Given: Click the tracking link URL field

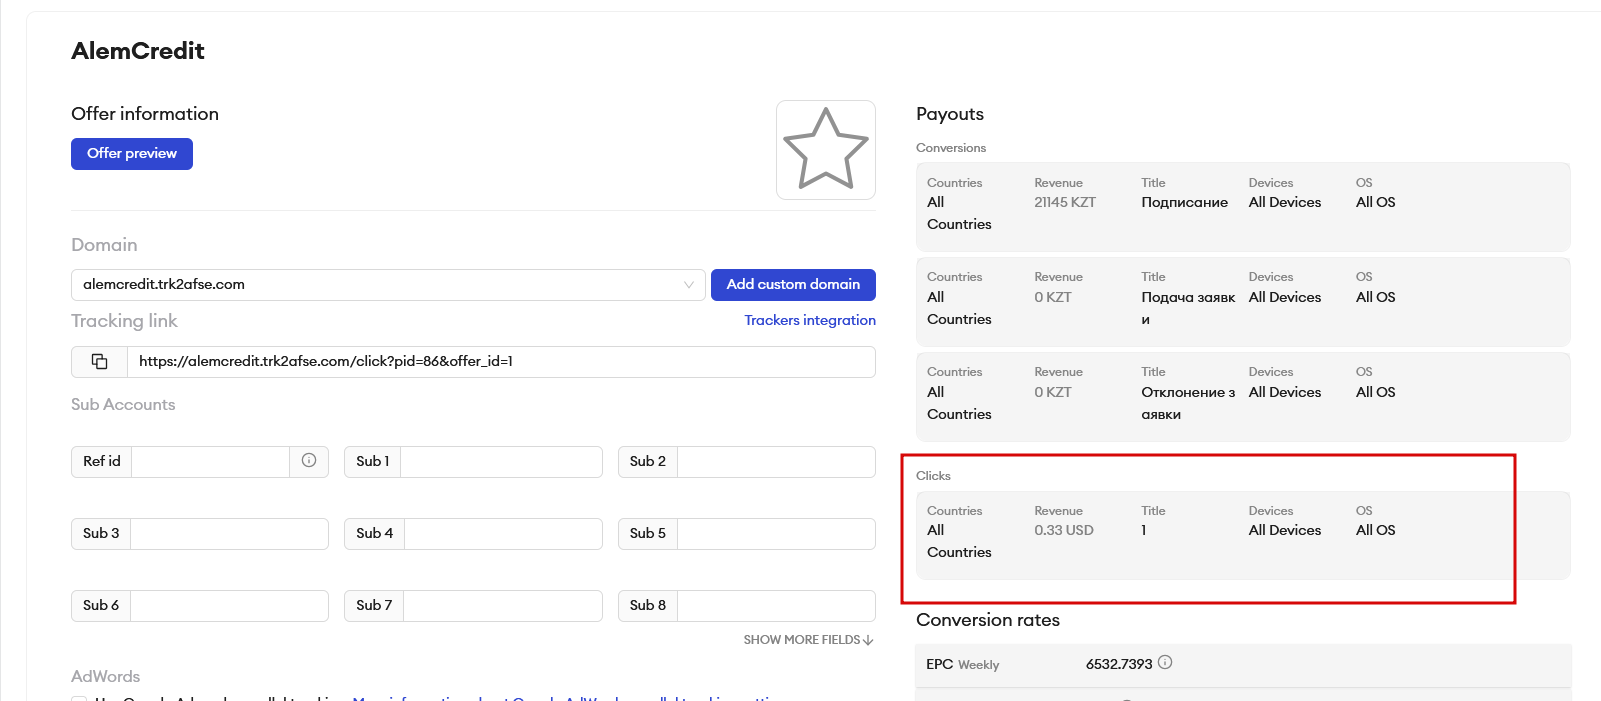Looking at the screenshot, I should [501, 362].
